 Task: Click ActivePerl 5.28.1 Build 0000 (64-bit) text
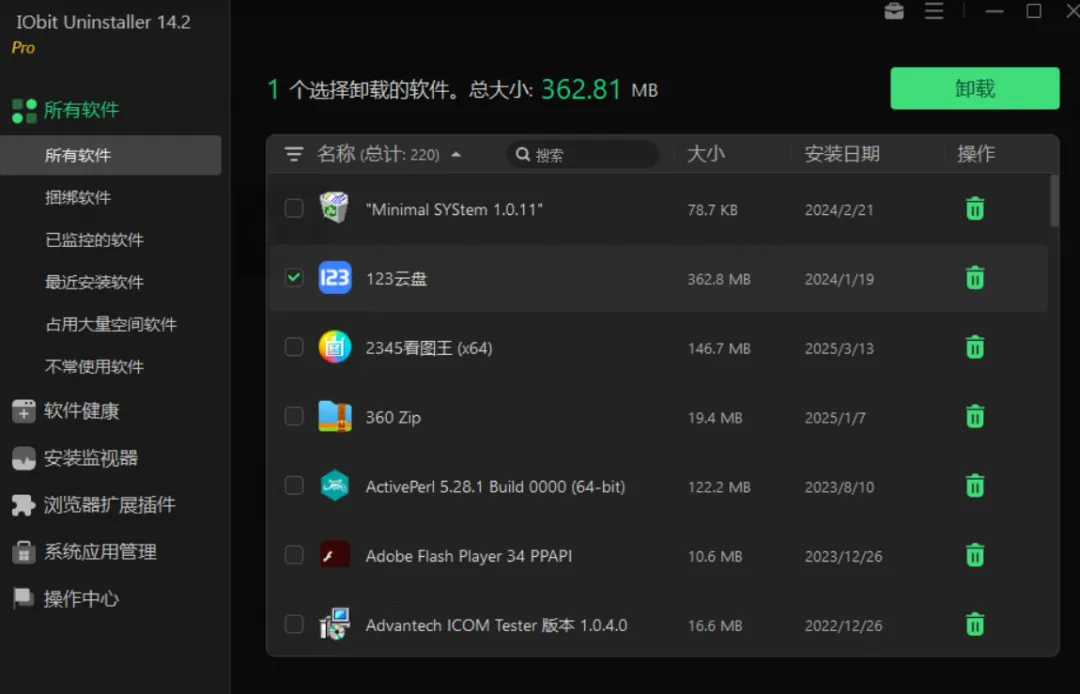(x=495, y=487)
